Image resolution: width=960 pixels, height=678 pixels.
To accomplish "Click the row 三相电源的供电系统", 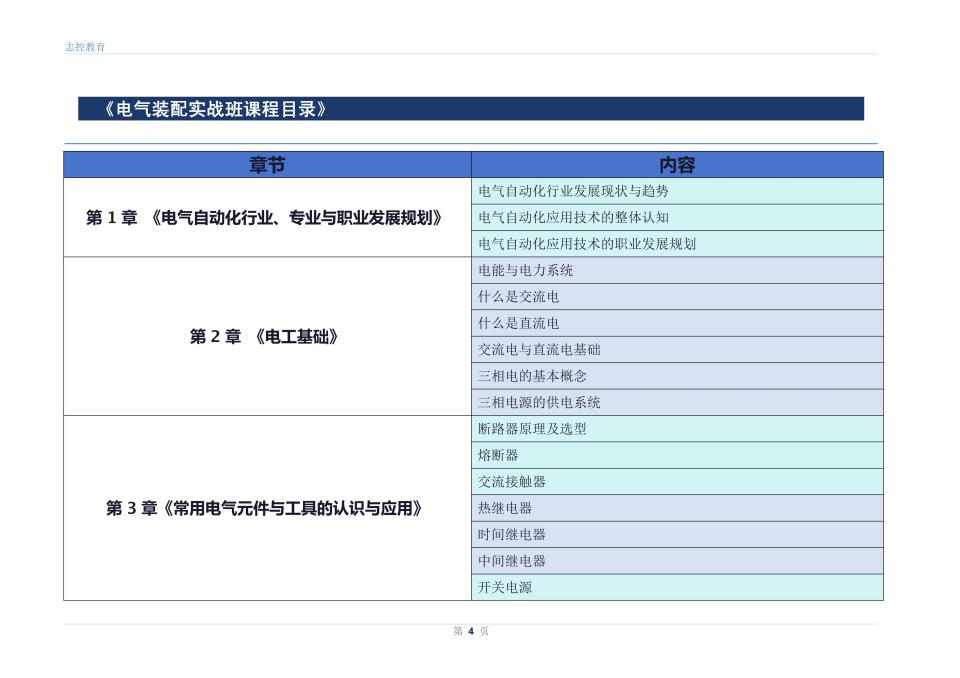I will tap(677, 402).
